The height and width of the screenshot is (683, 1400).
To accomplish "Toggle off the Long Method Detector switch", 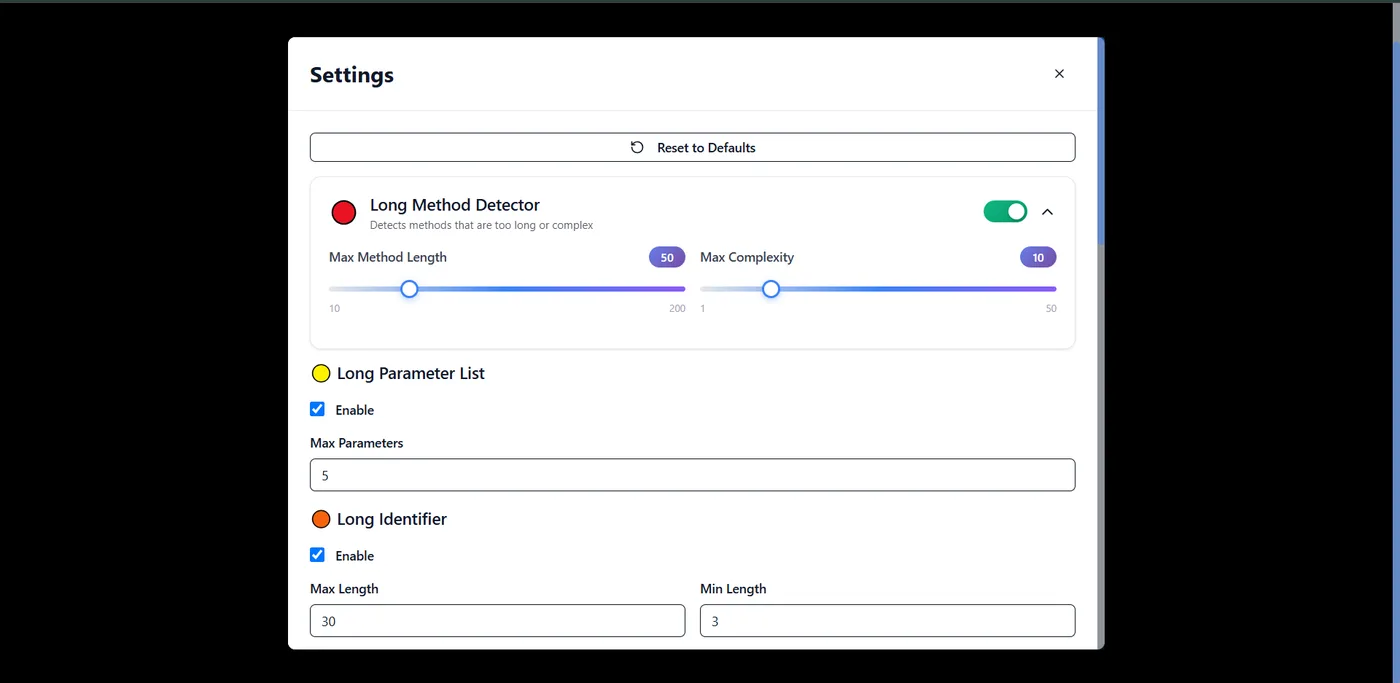I will click(1005, 212).
